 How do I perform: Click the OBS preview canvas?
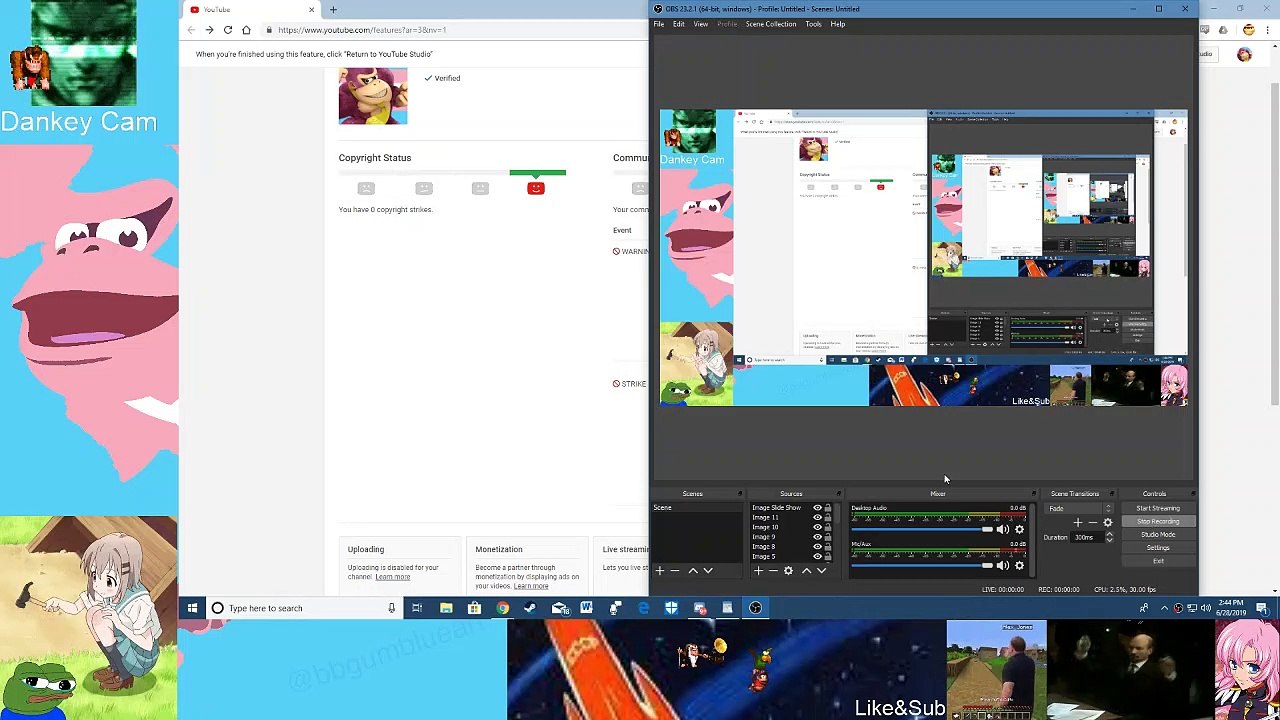pos(923,258)
